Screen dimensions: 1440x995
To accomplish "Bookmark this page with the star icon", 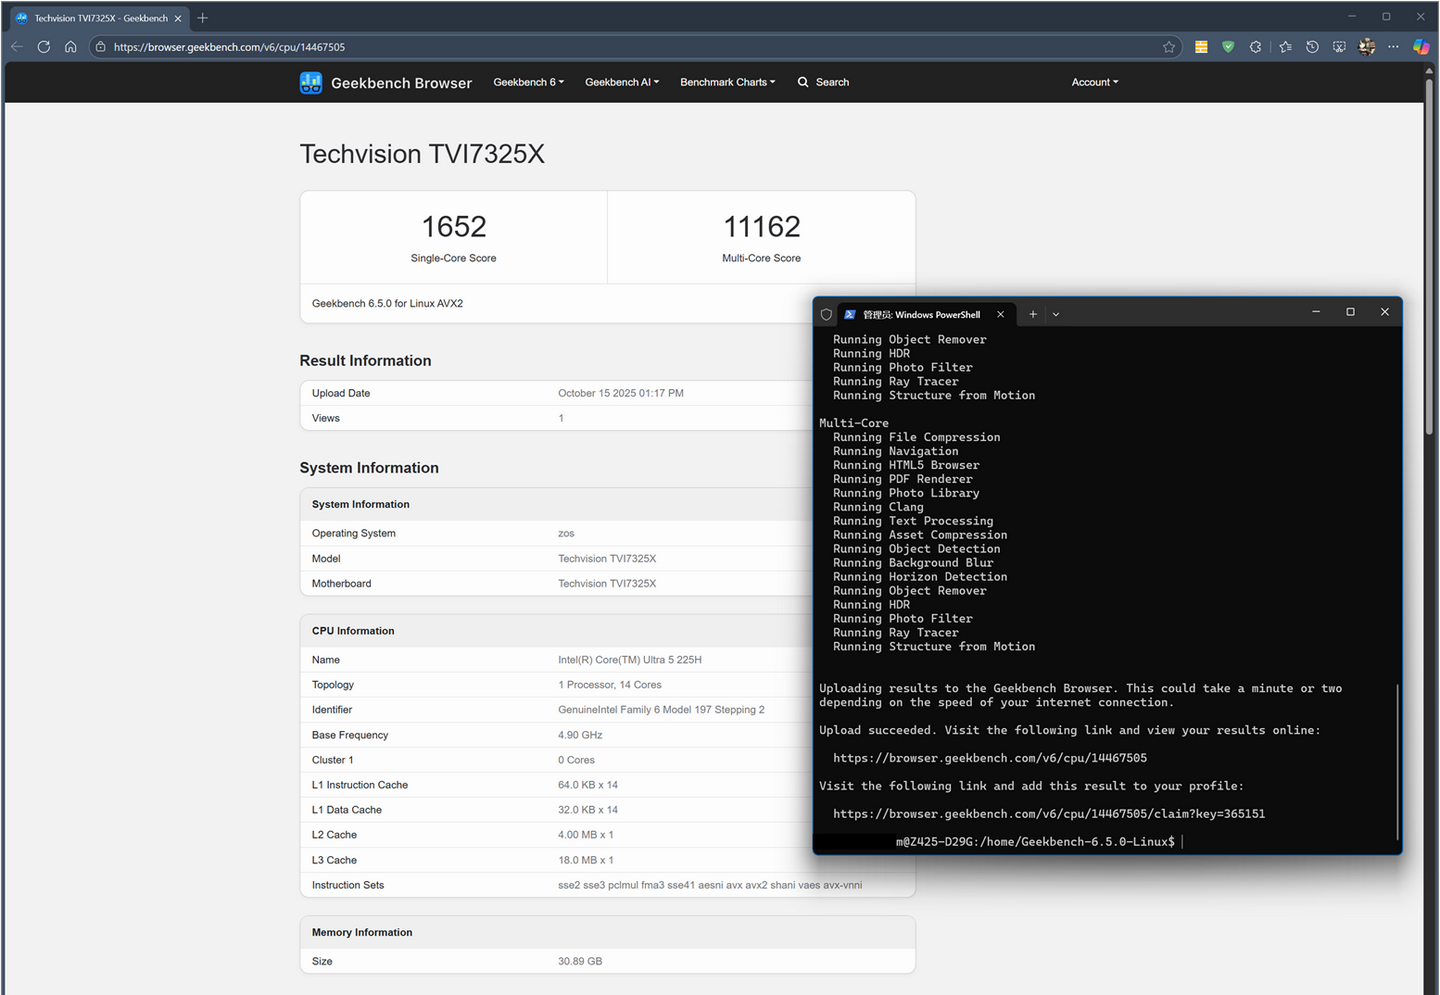I will pos(1169,47).
